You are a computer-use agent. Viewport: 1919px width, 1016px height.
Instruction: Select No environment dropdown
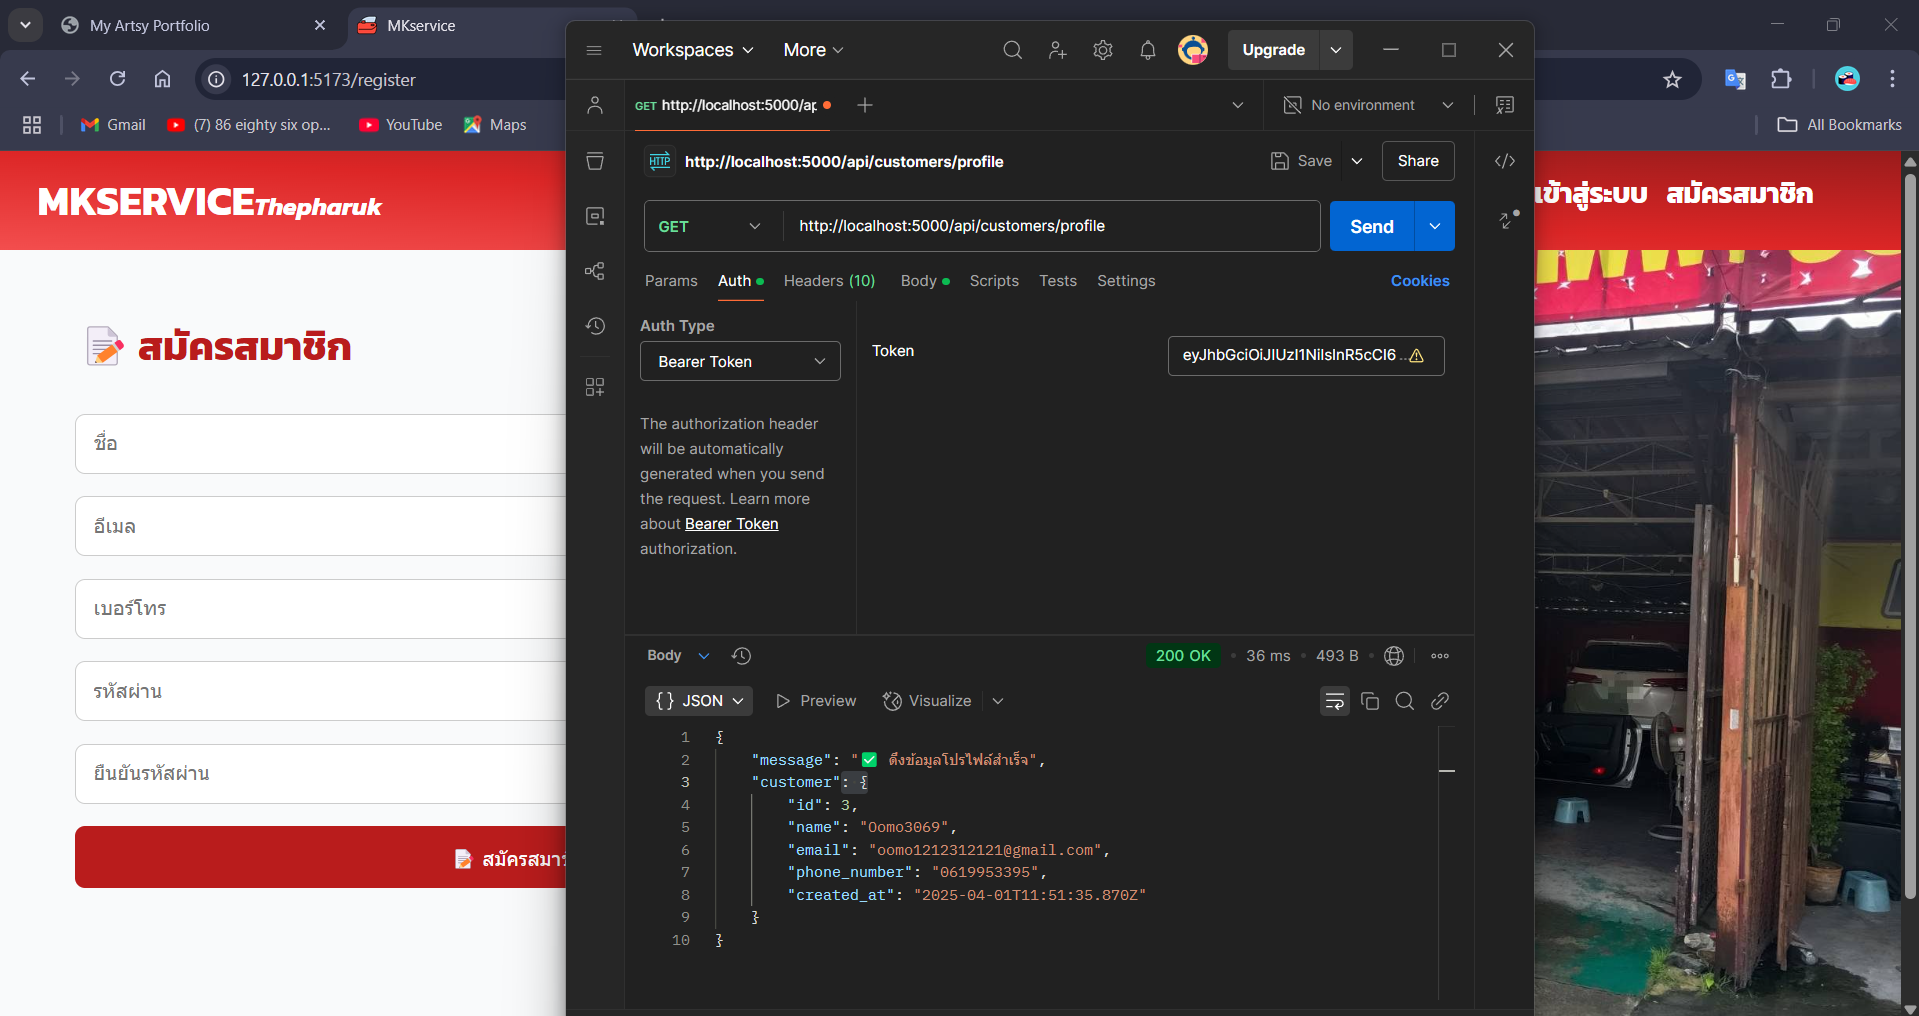coord(1368,105)
